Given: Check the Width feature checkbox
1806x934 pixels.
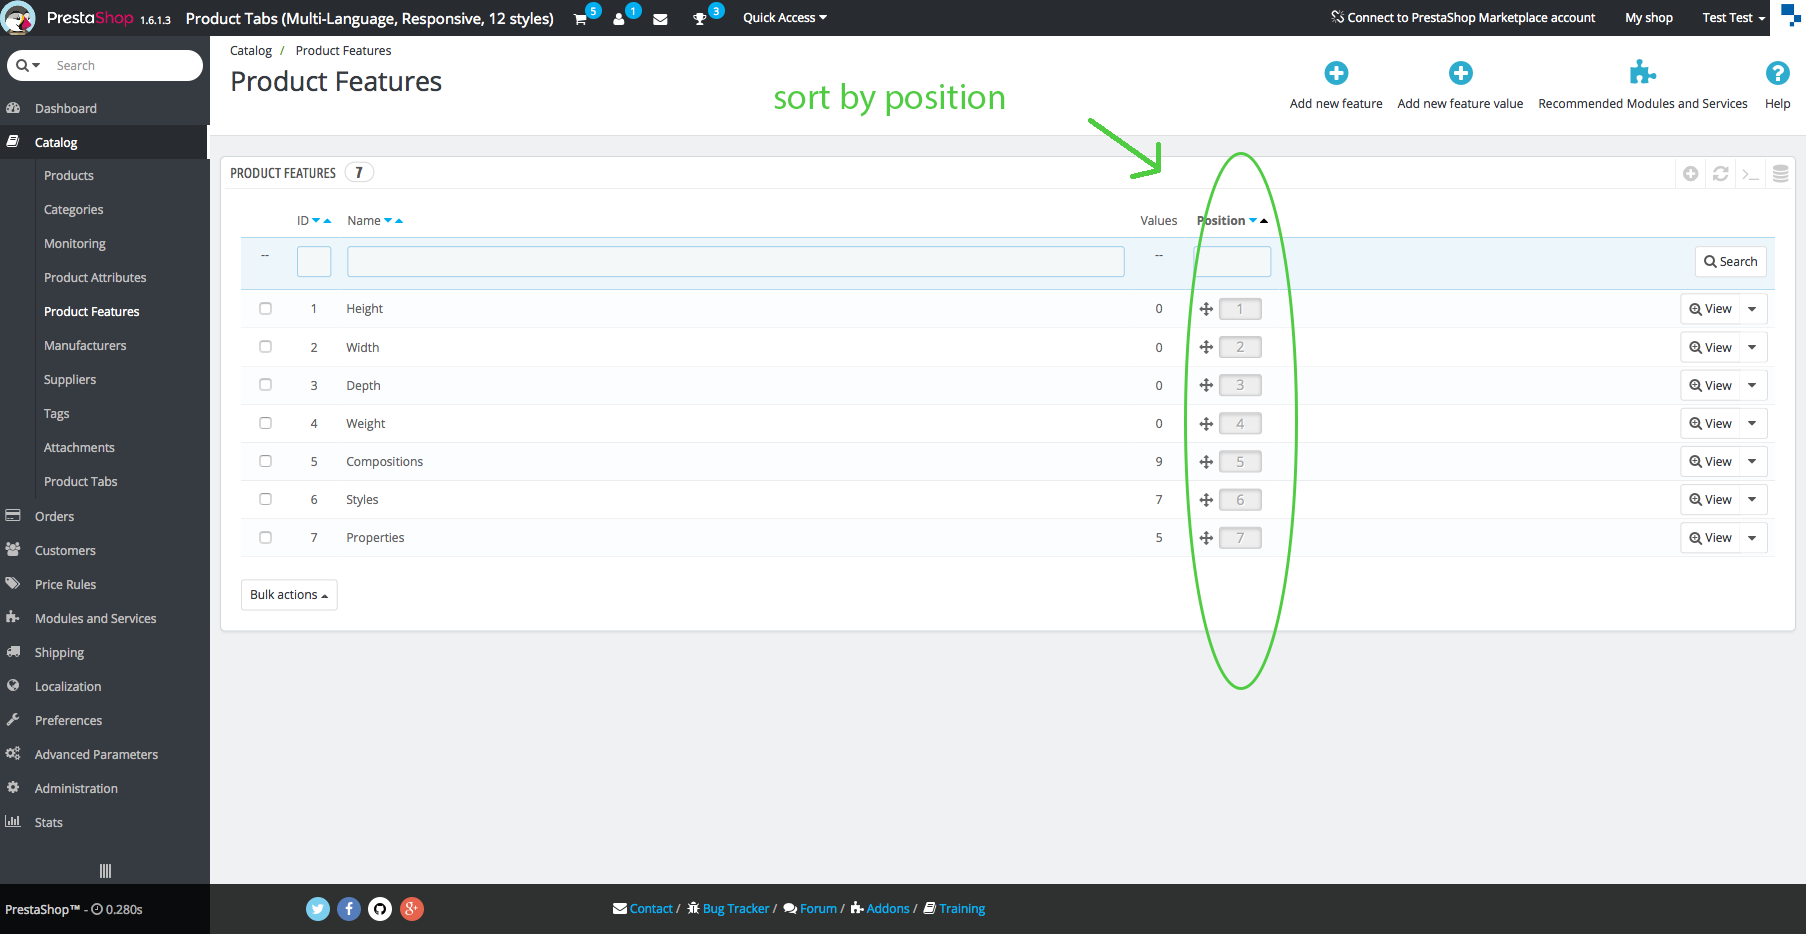Looking at the screenshot, I should tap(265, 346).
